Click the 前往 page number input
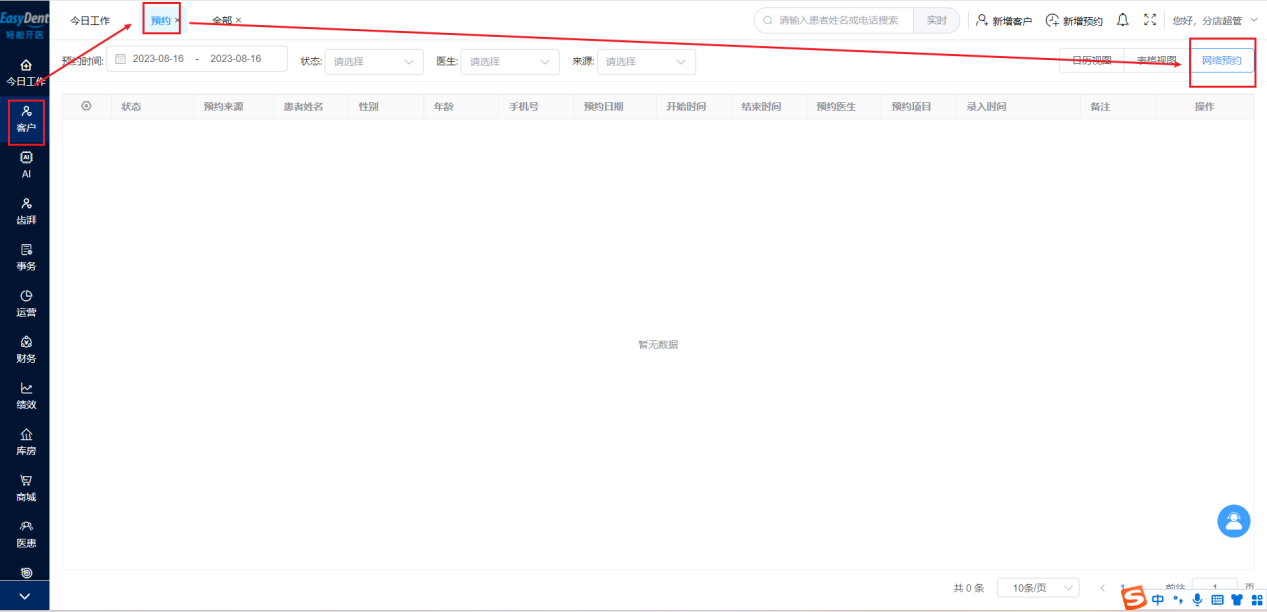1267x612 pixels. tap(1215, 588)
